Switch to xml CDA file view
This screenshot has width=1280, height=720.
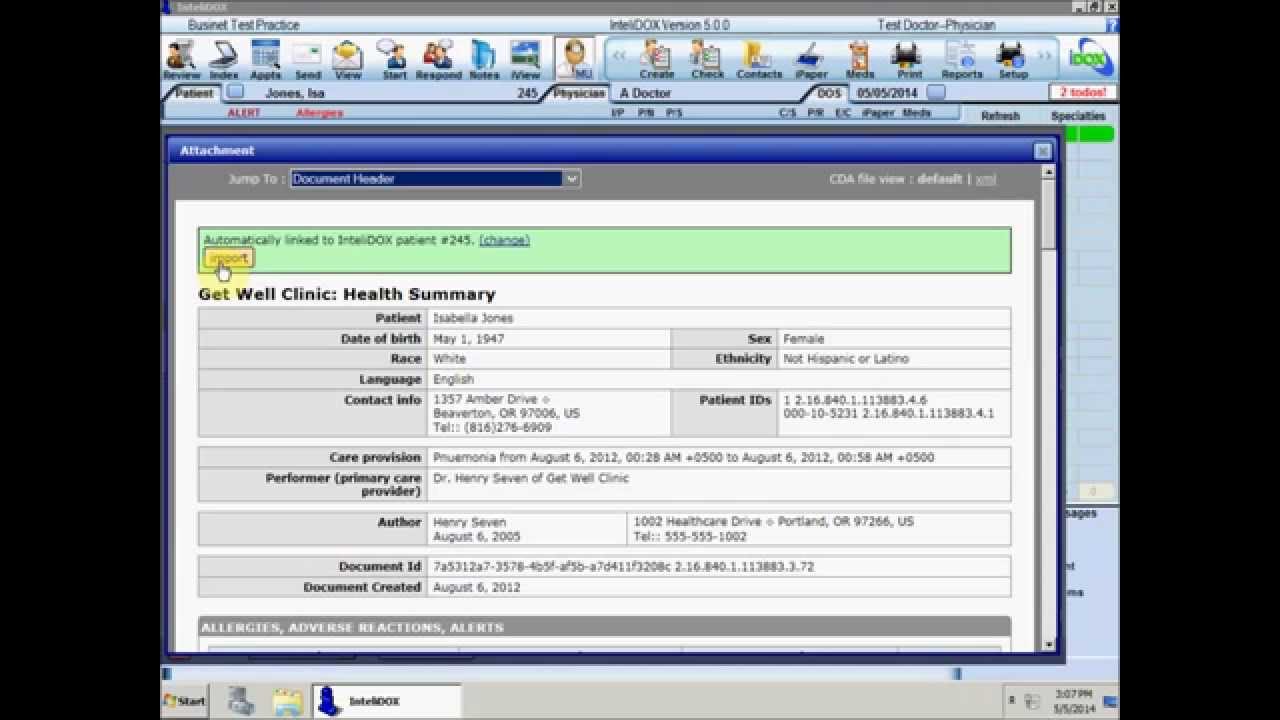(986, 179)
